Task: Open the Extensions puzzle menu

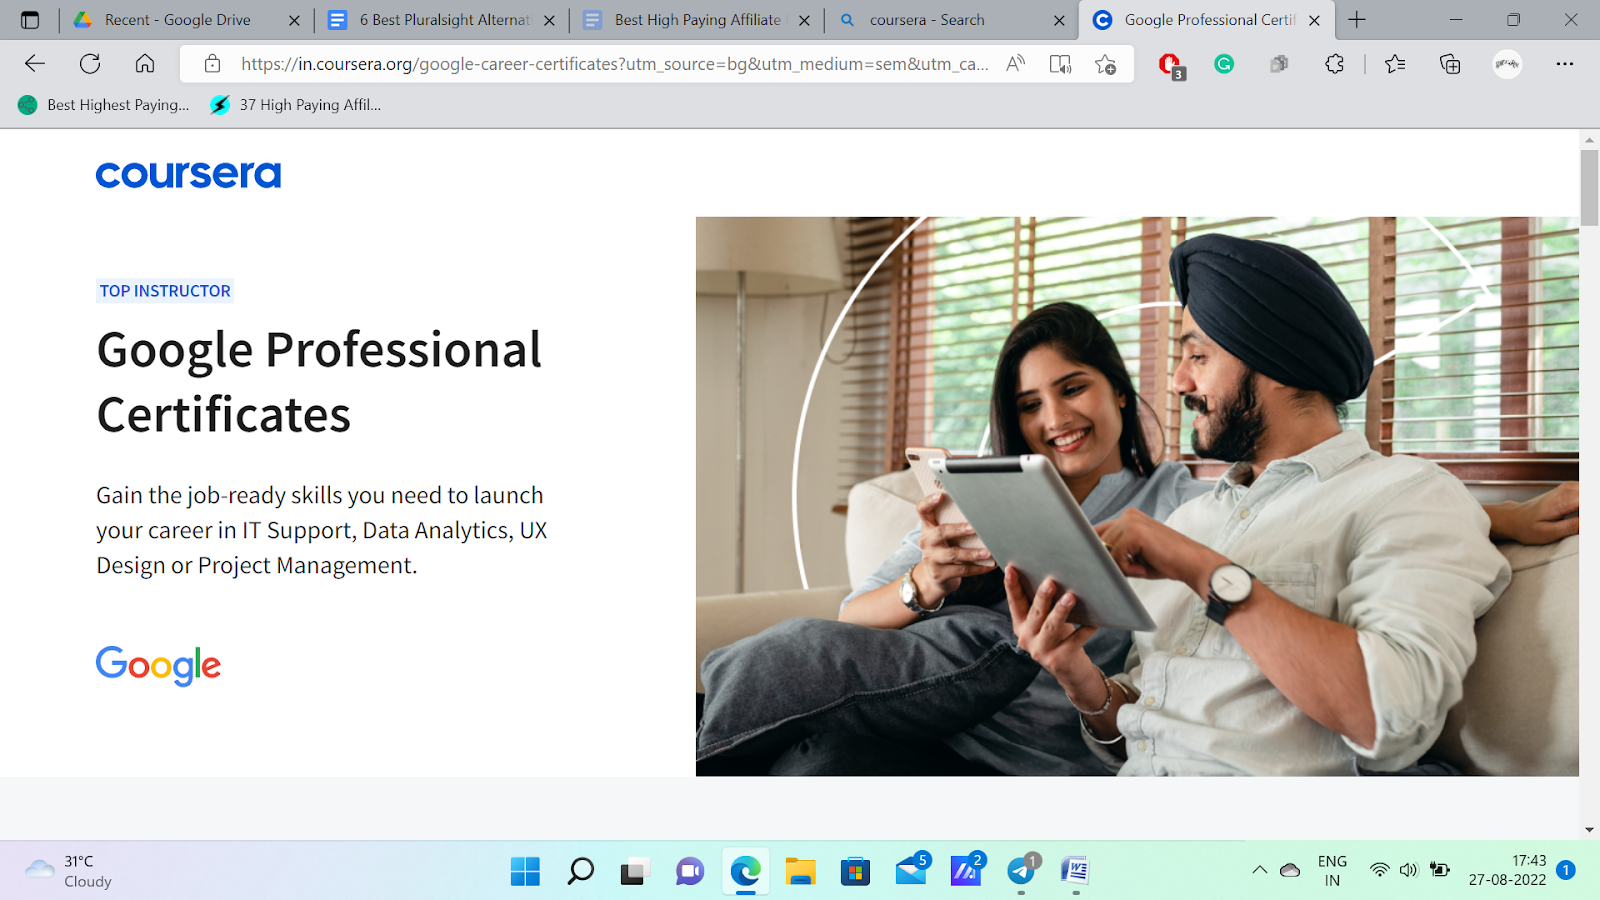Action: [x=1334, y=64]
